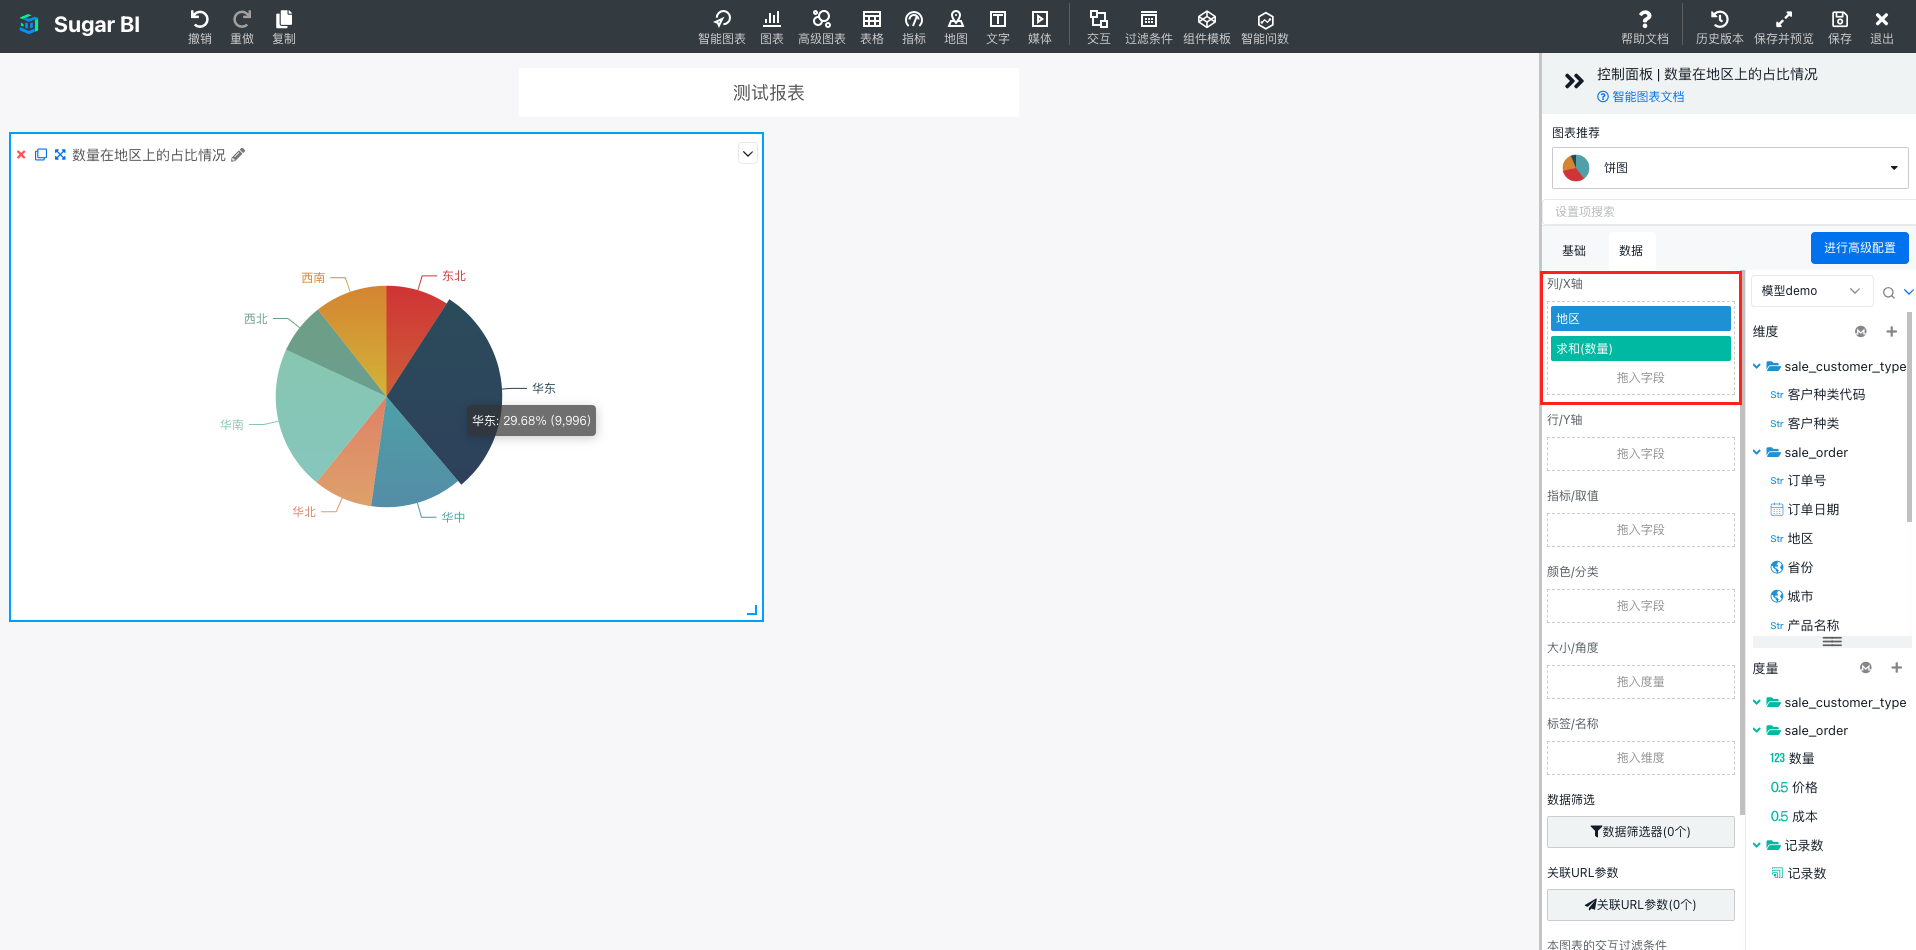Screen dimensions: 1916x950
Task: Open the 智能图表文档 link
Action: [x=1641, y=97]
